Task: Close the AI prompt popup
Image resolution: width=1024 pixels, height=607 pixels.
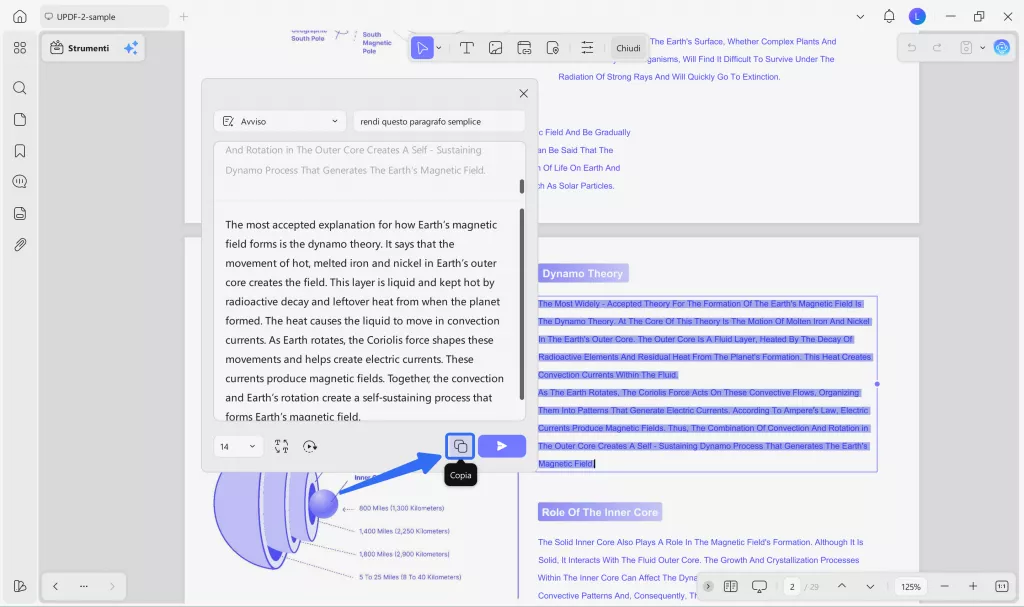Action: tap(523, 93)
